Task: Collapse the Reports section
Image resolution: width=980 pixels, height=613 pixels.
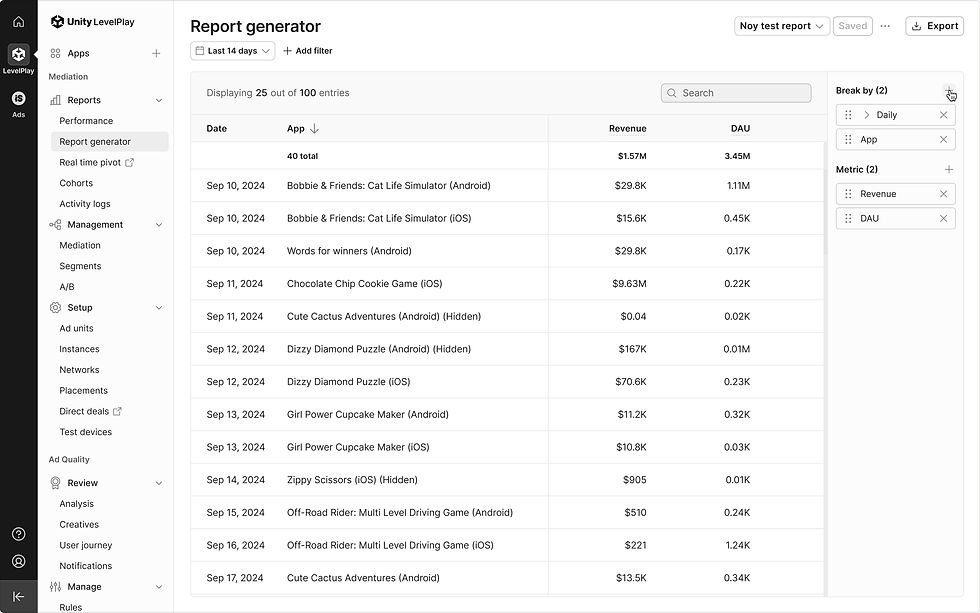Action: click(x=159, y=100)
